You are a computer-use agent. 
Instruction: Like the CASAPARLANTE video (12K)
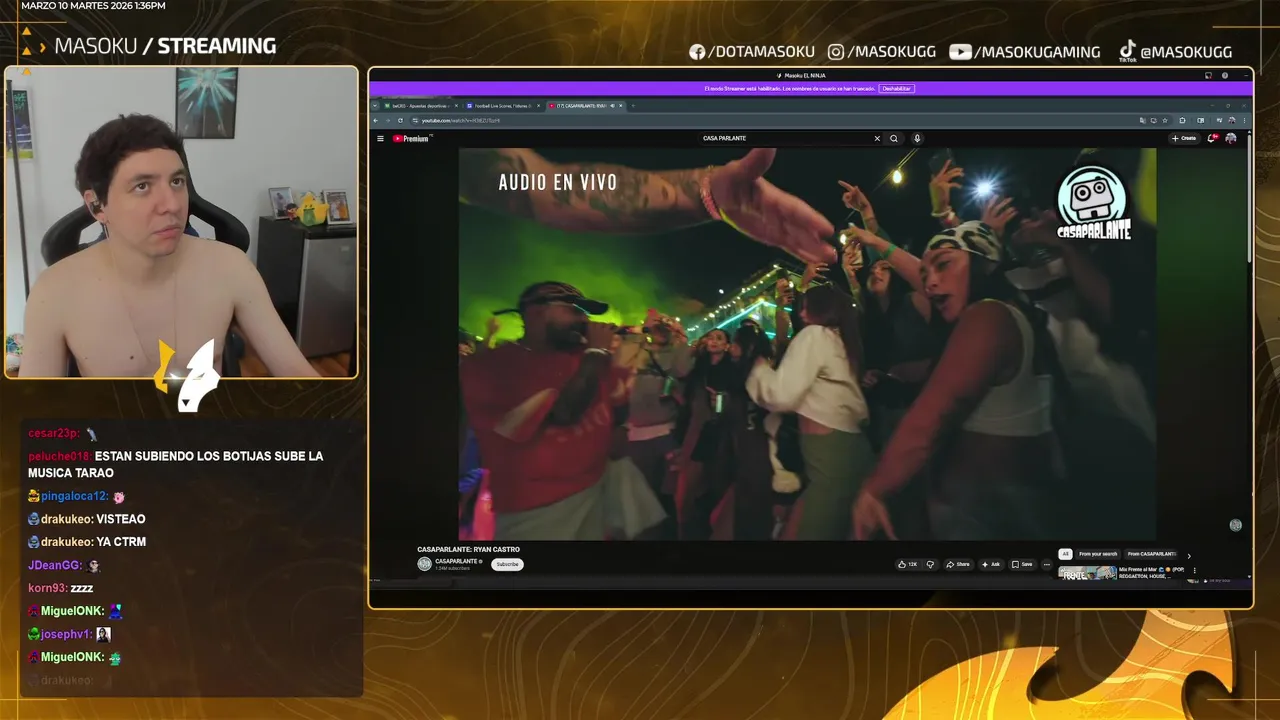908,564
